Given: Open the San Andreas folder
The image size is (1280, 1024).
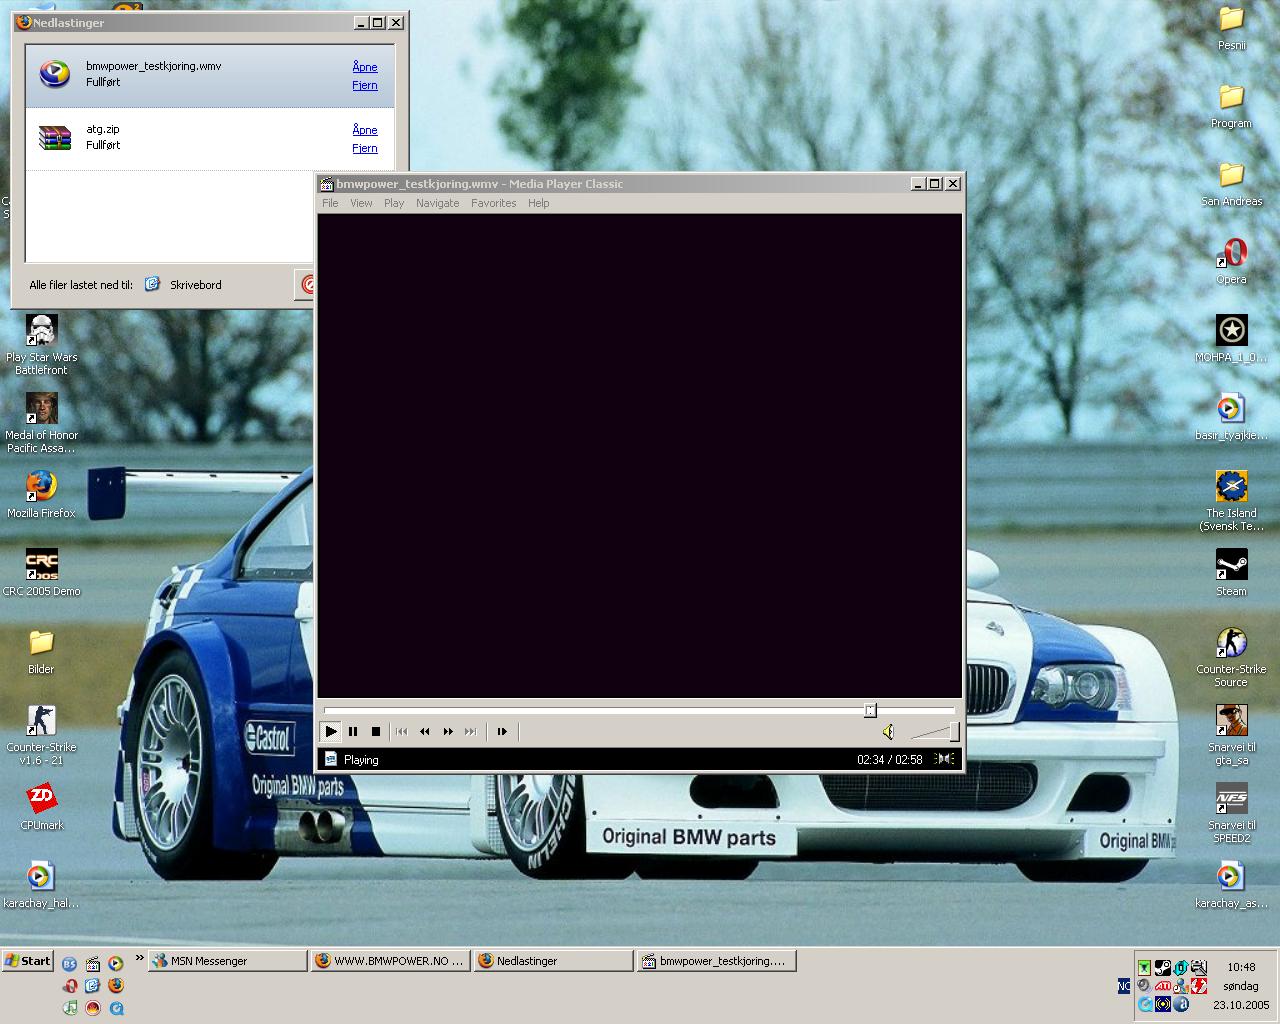Looking at the screenshot, I should [1231, 183].
